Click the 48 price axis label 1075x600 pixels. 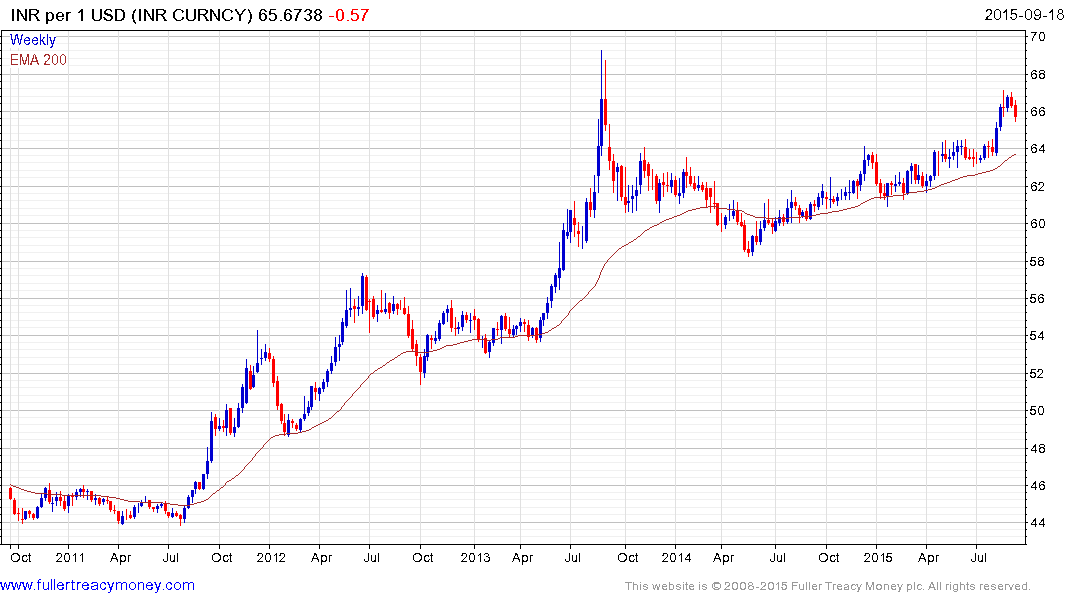point(1038,448)
